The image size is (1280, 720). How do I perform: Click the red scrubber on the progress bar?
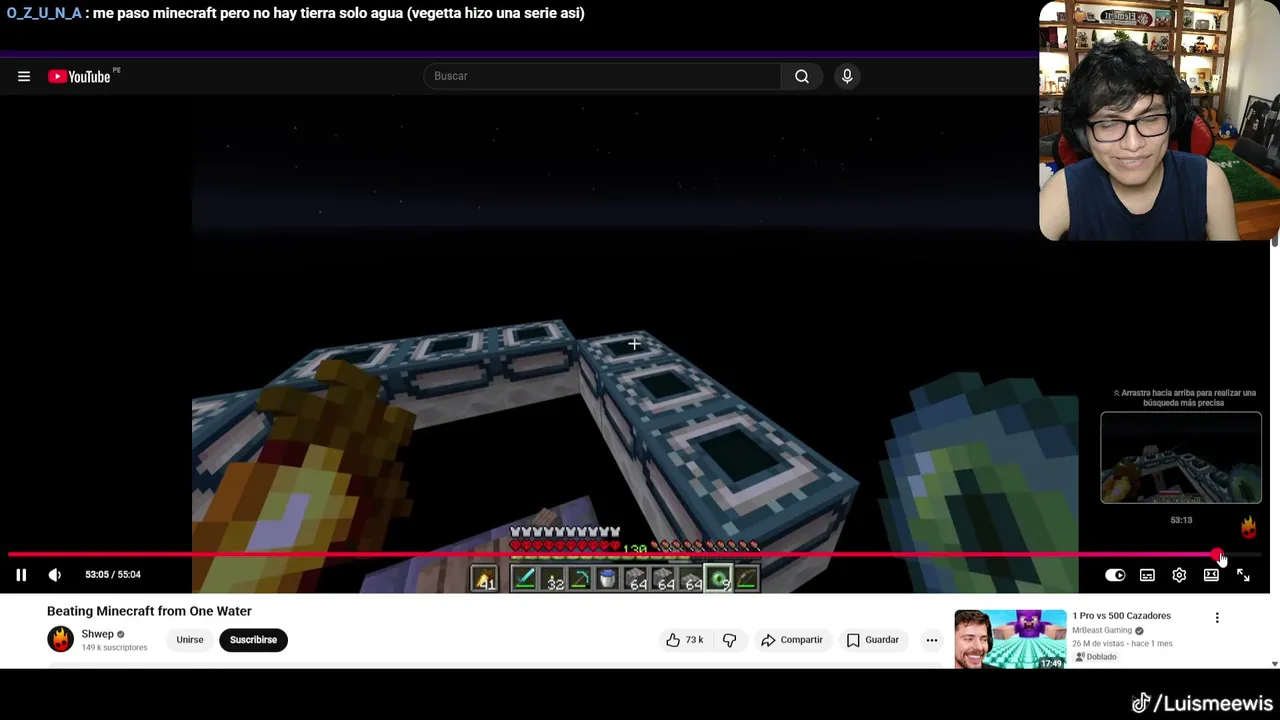pyautogui.click(x=1218, y=554)
